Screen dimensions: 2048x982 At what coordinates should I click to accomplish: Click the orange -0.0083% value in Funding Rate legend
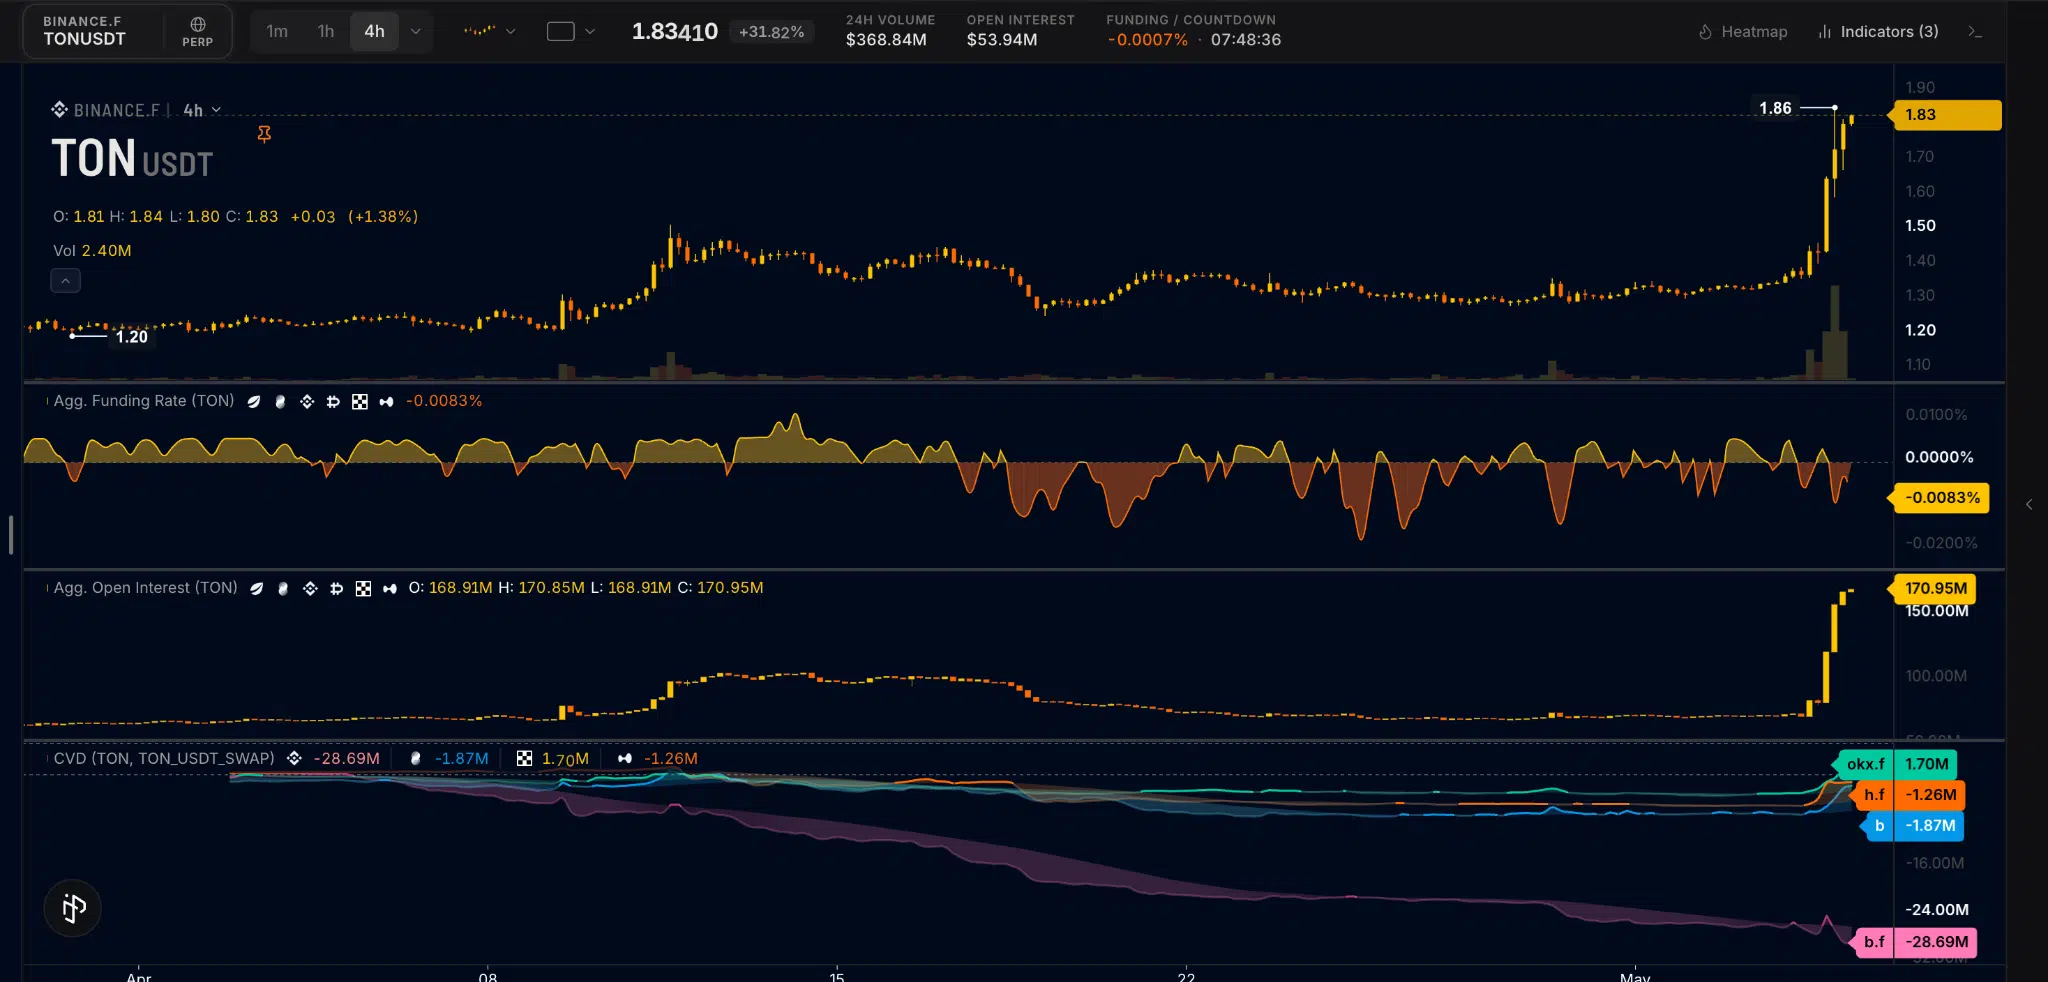coord(444,401)
